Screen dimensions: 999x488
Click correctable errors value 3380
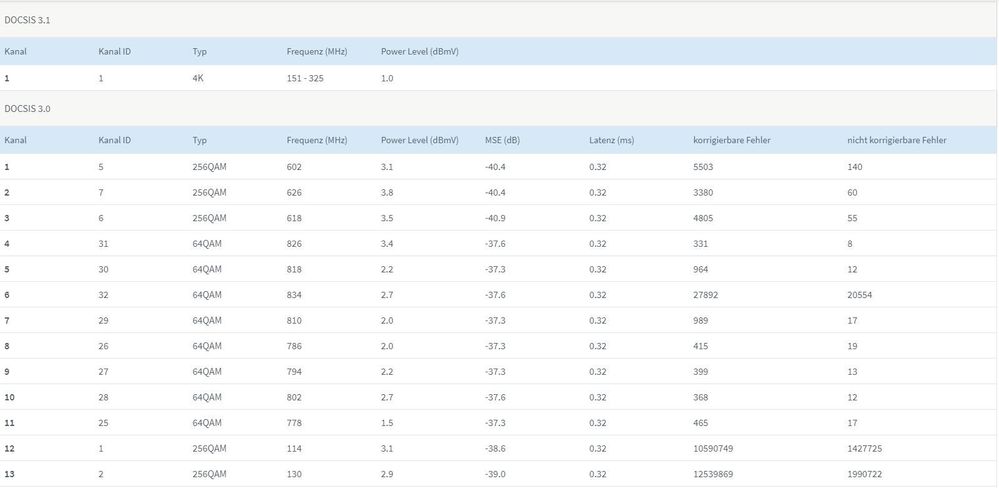tap(703, 192)
